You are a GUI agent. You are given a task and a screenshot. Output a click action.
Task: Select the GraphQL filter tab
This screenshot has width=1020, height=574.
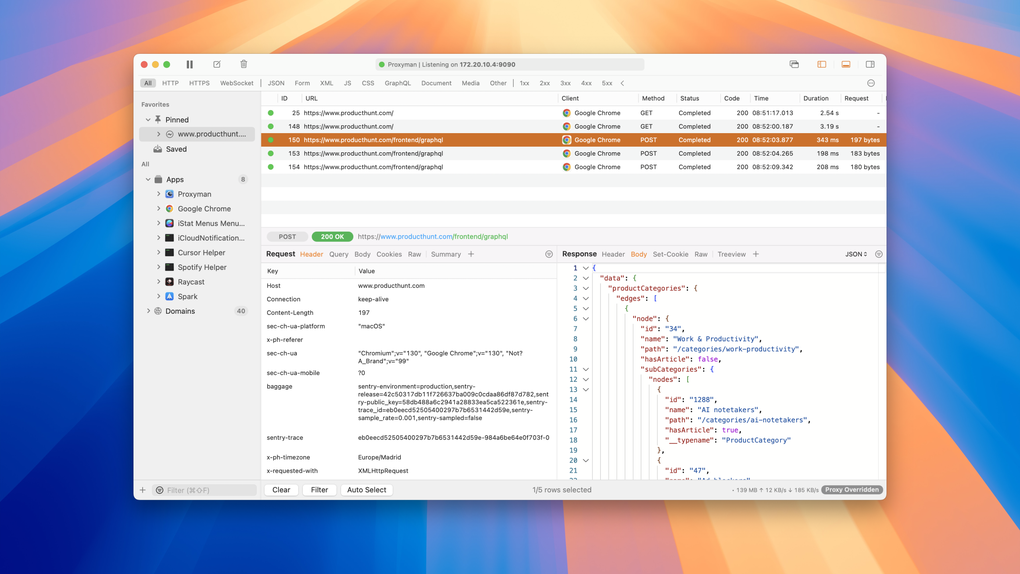pos(397,83)
